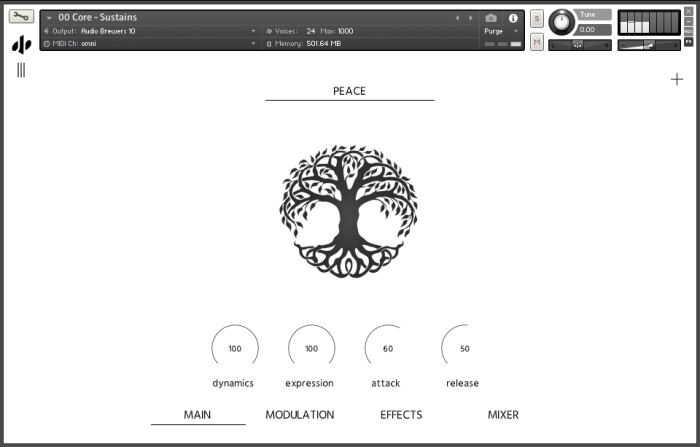The image size is (700, 447).
Task: Click the instrument name 00 Core - Sustains
Action: [97, 17]
